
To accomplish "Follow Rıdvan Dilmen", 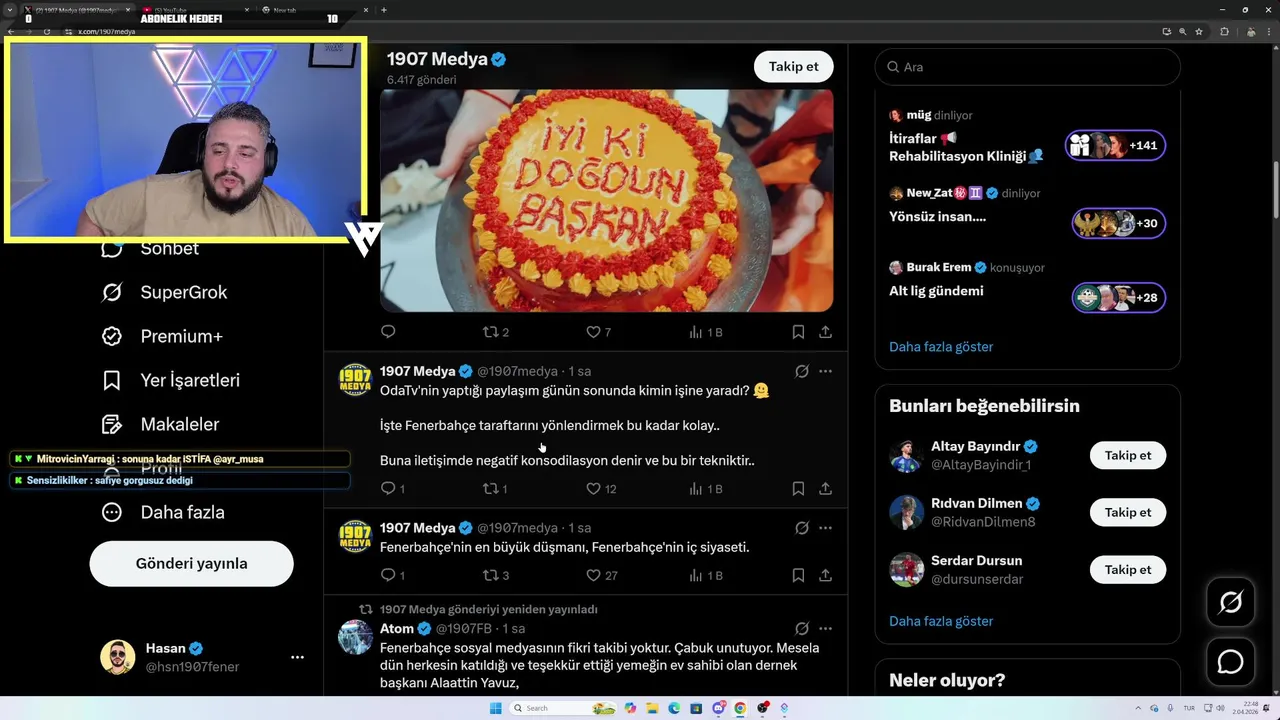I will point(1128,512).
